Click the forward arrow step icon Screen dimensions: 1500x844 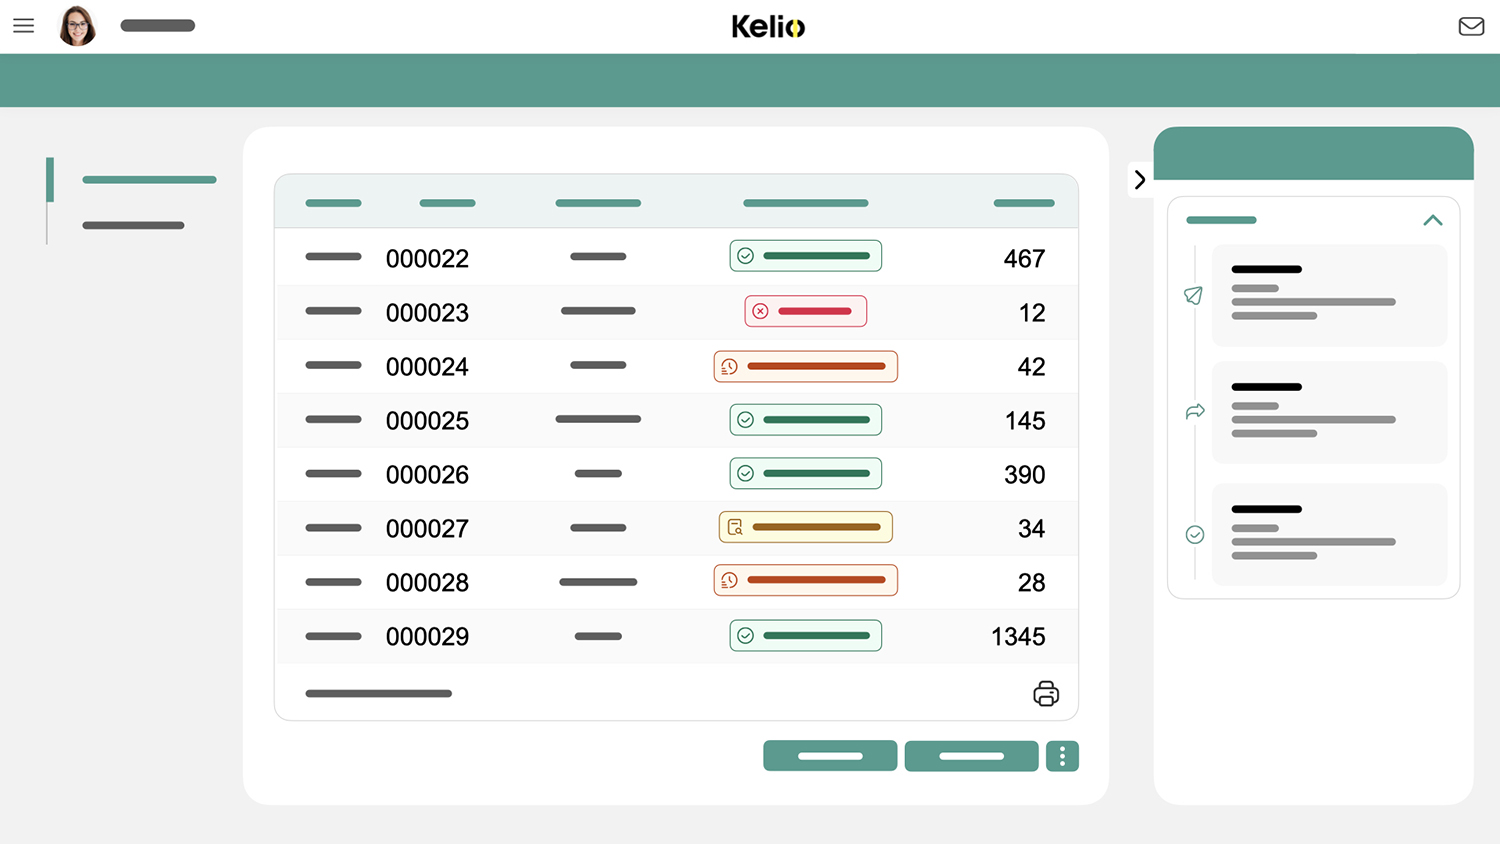[x=1194, y=411]
